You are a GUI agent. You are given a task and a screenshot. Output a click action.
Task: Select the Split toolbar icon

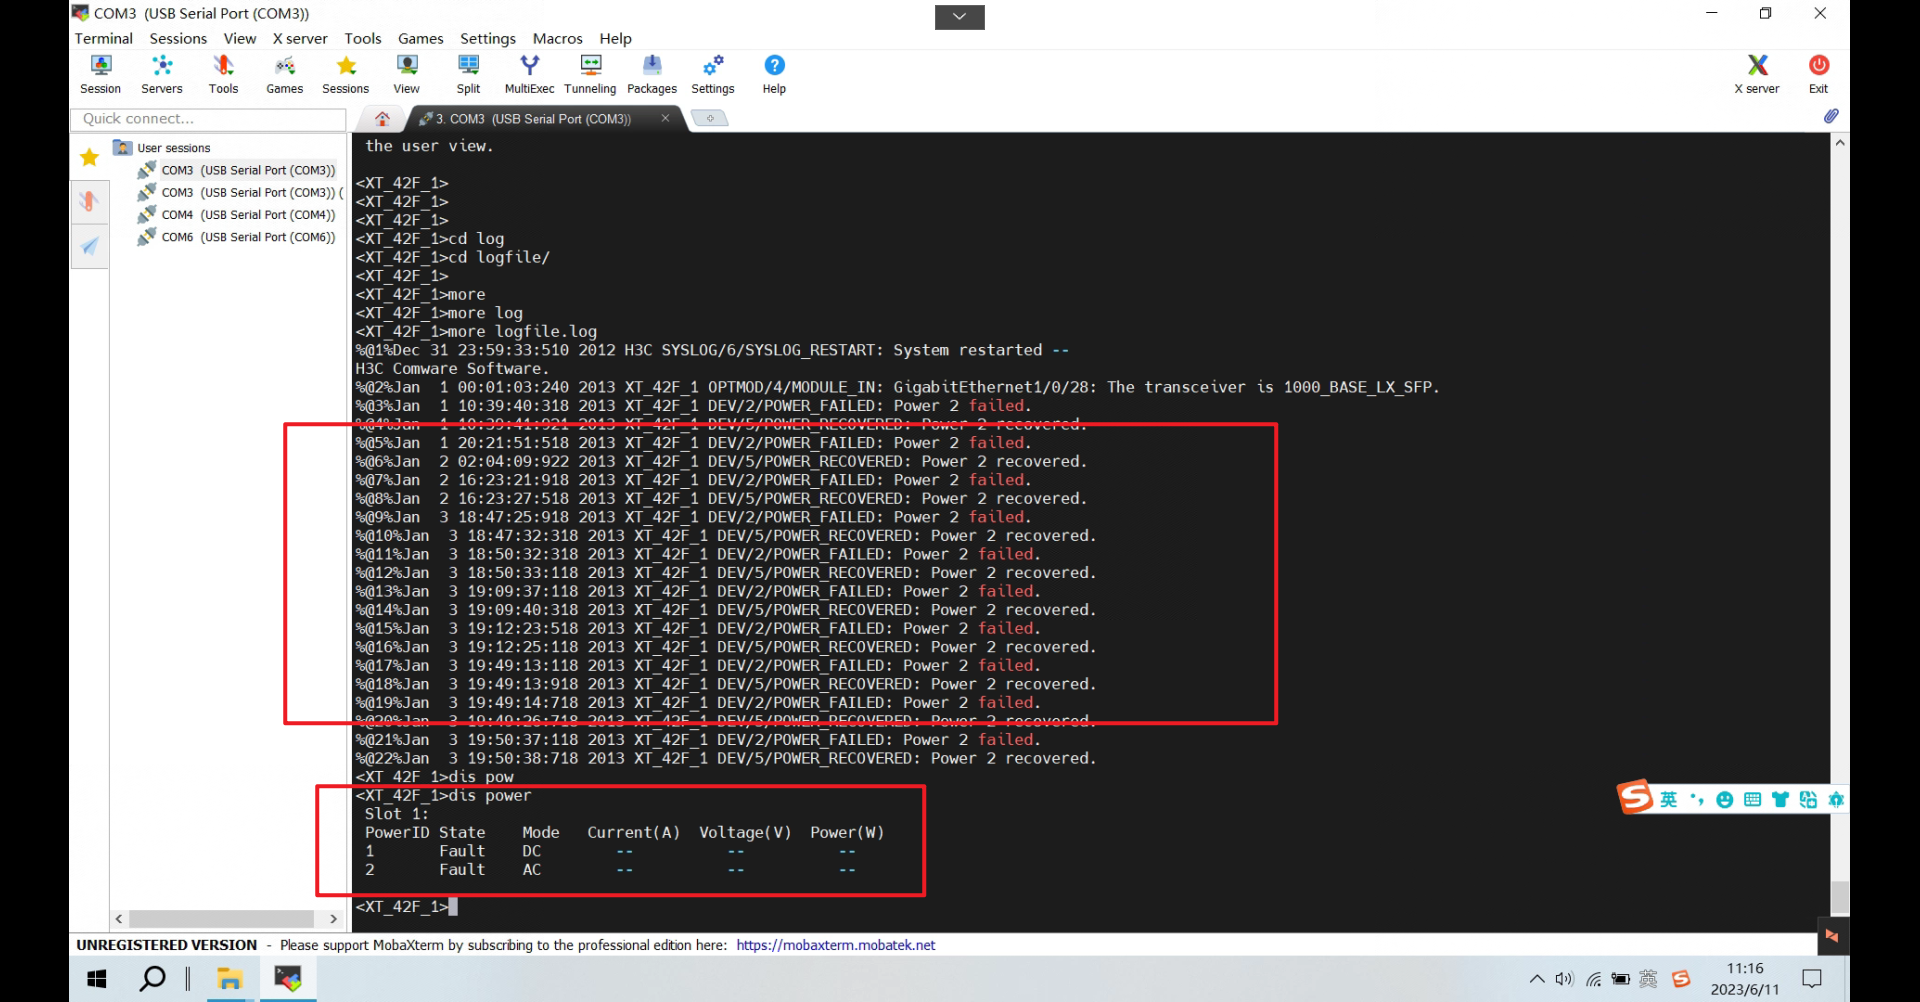click(x=468, y=75)
